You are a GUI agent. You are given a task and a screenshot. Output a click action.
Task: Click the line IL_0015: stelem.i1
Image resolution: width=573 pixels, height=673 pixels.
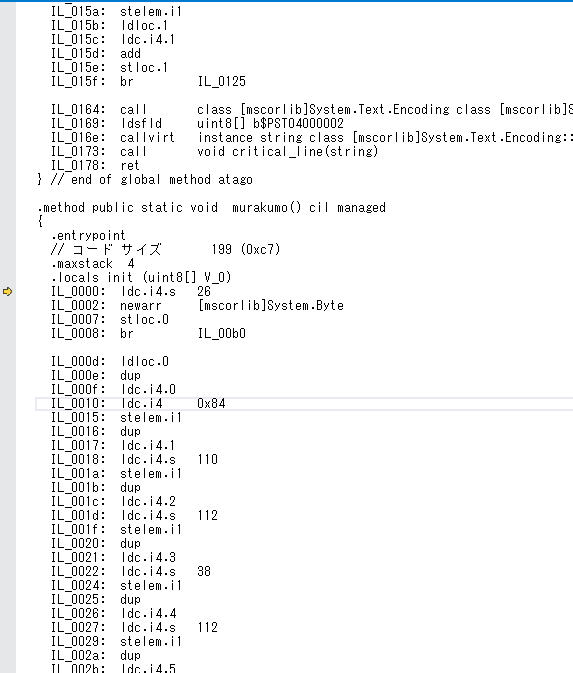tap(116, 418)
